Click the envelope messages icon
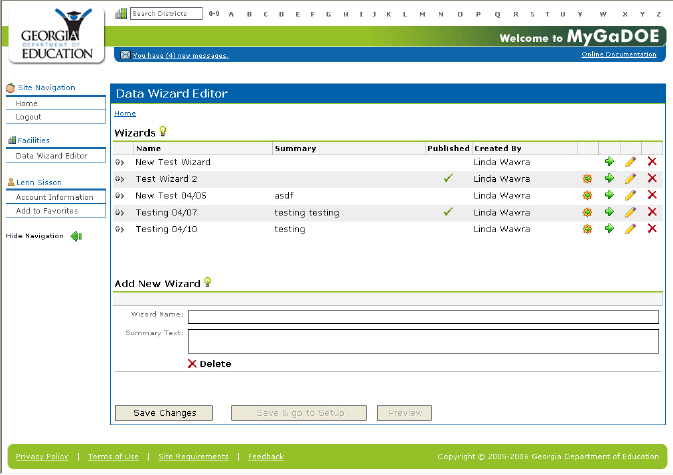Viewport: 673px width, 475px height. point(125,55)
